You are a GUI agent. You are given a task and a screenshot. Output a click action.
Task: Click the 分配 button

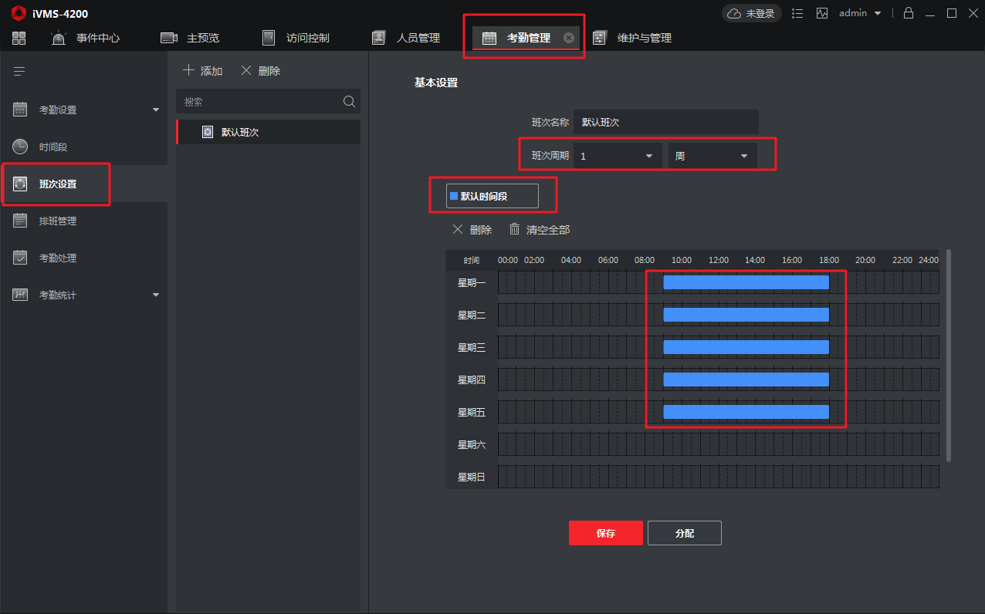684,533
